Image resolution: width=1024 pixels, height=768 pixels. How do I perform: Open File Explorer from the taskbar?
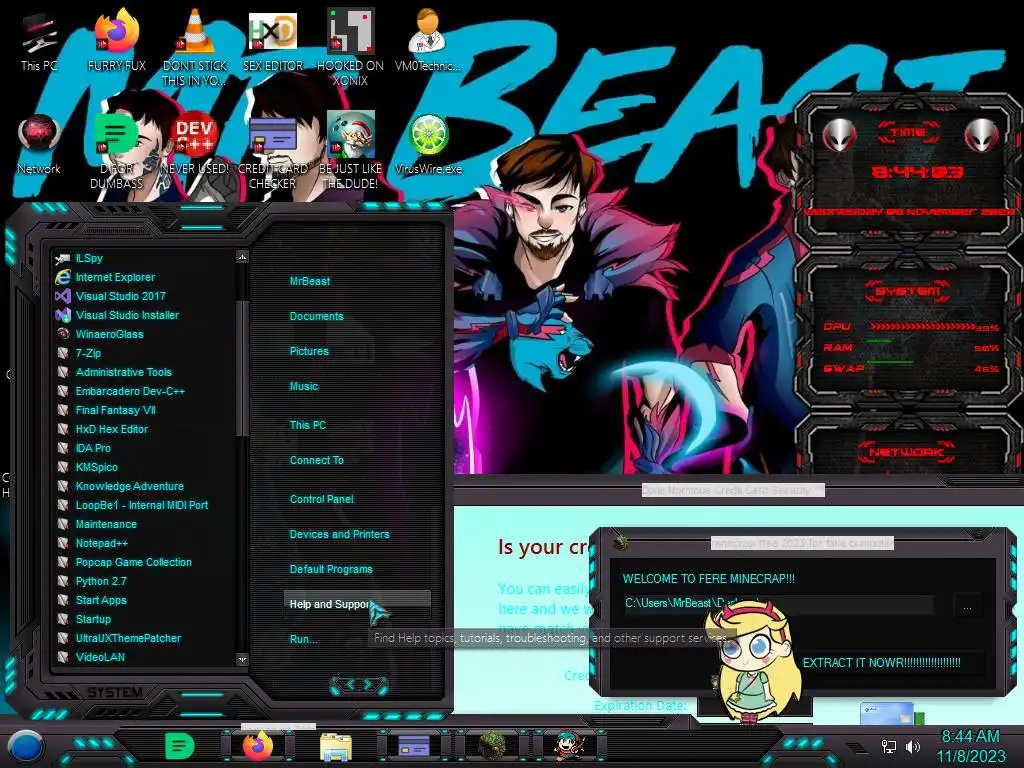click(336, 746)
